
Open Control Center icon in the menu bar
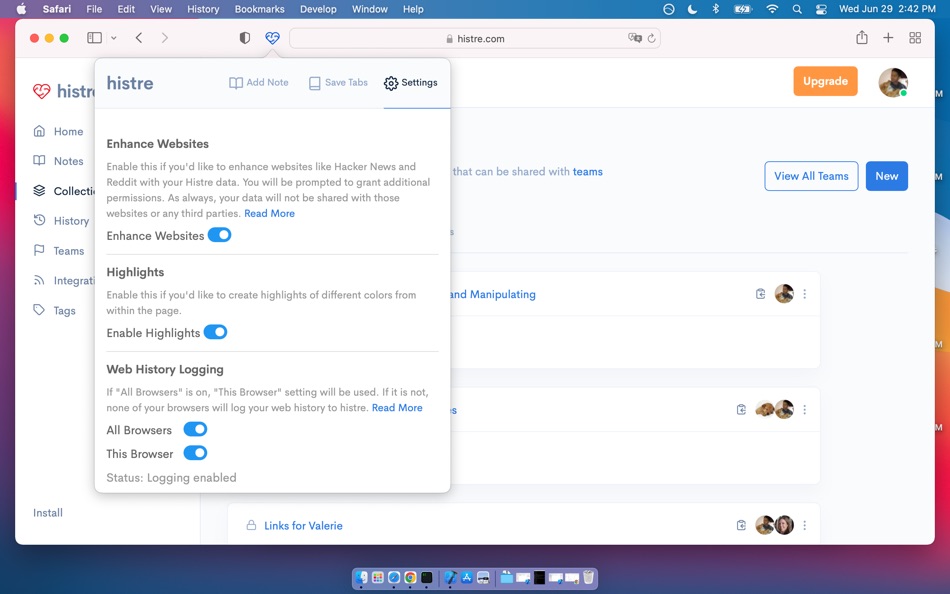(x=821, y=9)
